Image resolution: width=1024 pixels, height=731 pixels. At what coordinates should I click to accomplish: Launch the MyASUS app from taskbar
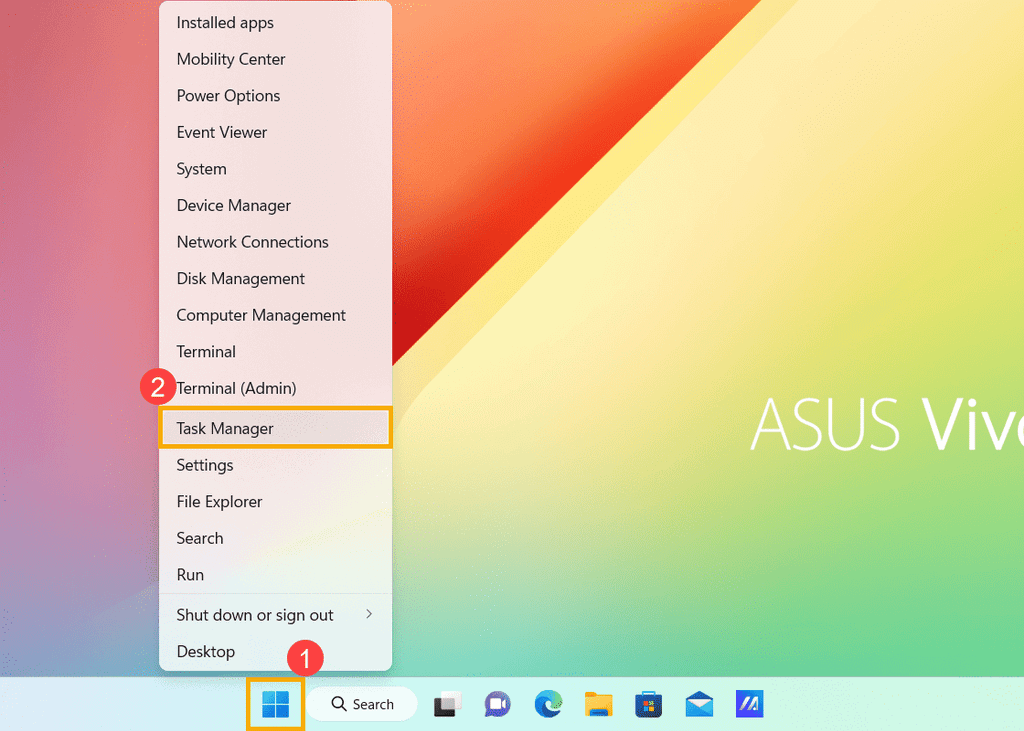[x=749, y=705]
